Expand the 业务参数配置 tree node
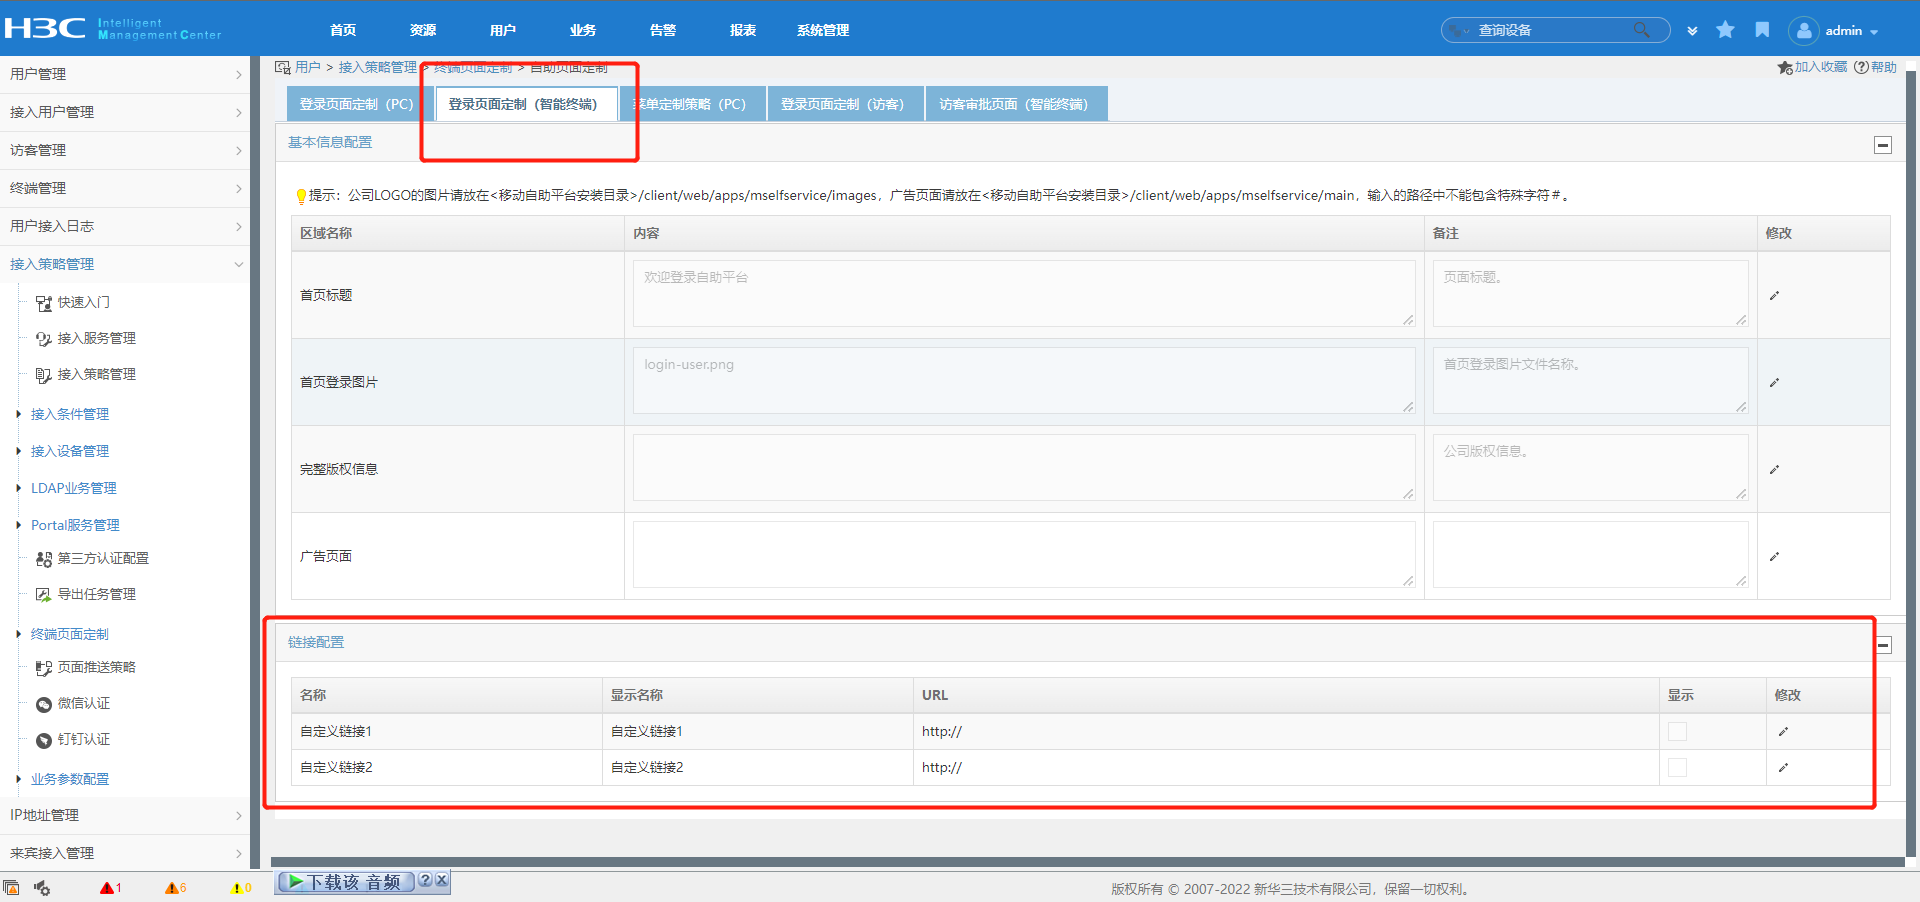The height and width of the screenshot is (902, 1920). [x=19, y=779]
